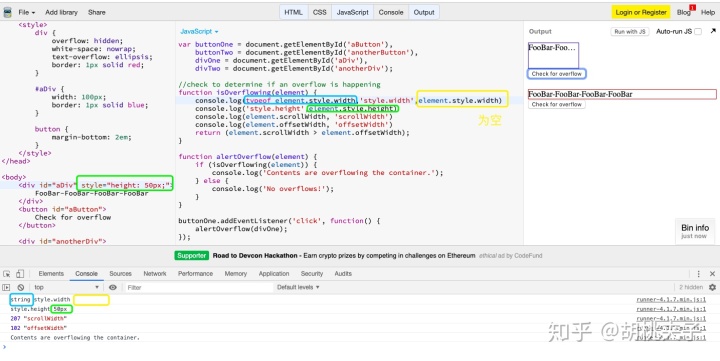Click the Login or Register button
The image size is (720, 361).
click(x=641, y=12)
